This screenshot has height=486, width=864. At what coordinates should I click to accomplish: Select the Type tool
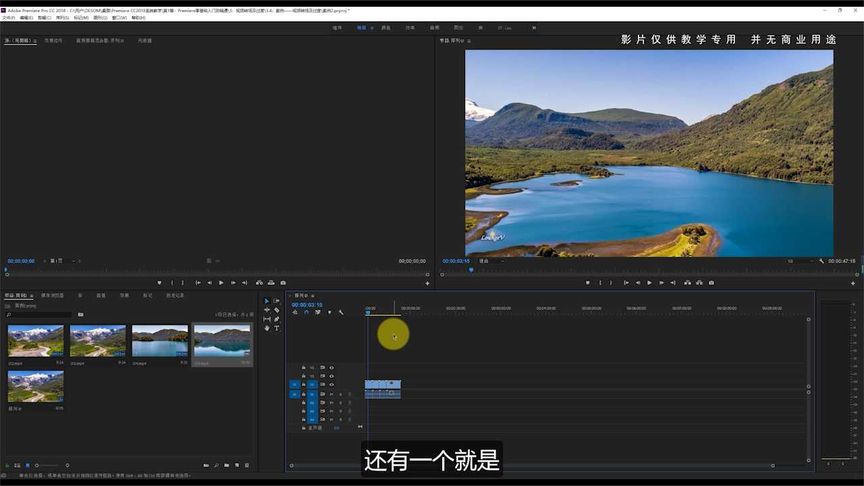(277, 328)
